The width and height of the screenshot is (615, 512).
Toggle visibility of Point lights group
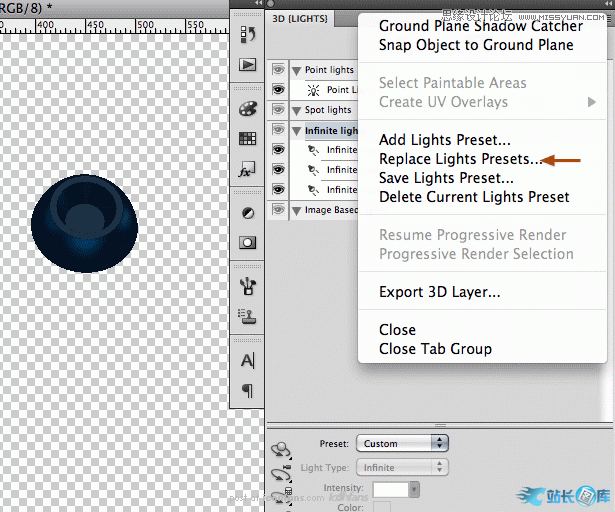(x=278, y=70)
